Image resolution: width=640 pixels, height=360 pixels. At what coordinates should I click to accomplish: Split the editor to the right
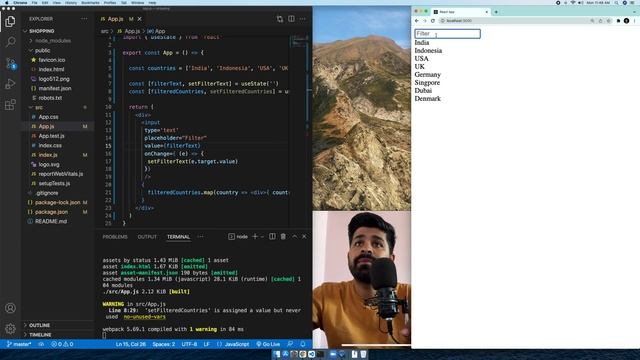pos(291,19)
